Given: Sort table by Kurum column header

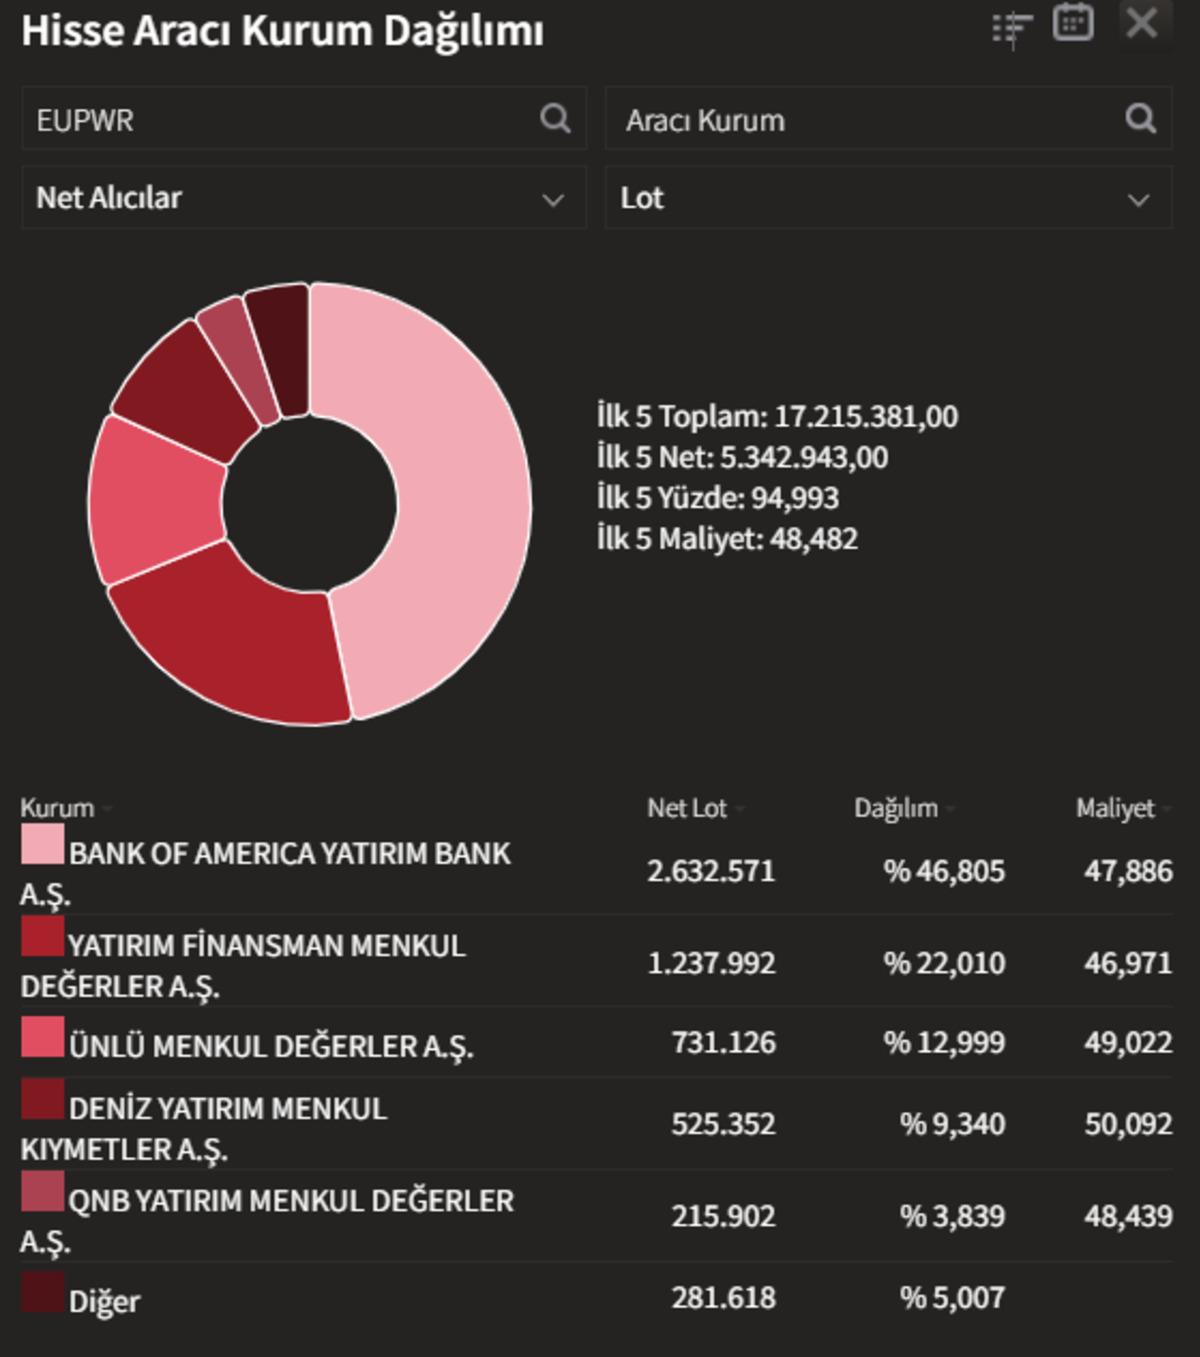Looking at the screenshot, I should (x=58, y=808).
